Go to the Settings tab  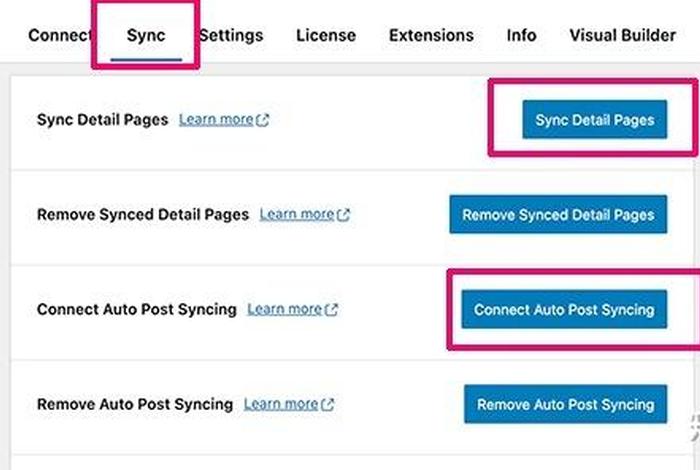[232, 35]
